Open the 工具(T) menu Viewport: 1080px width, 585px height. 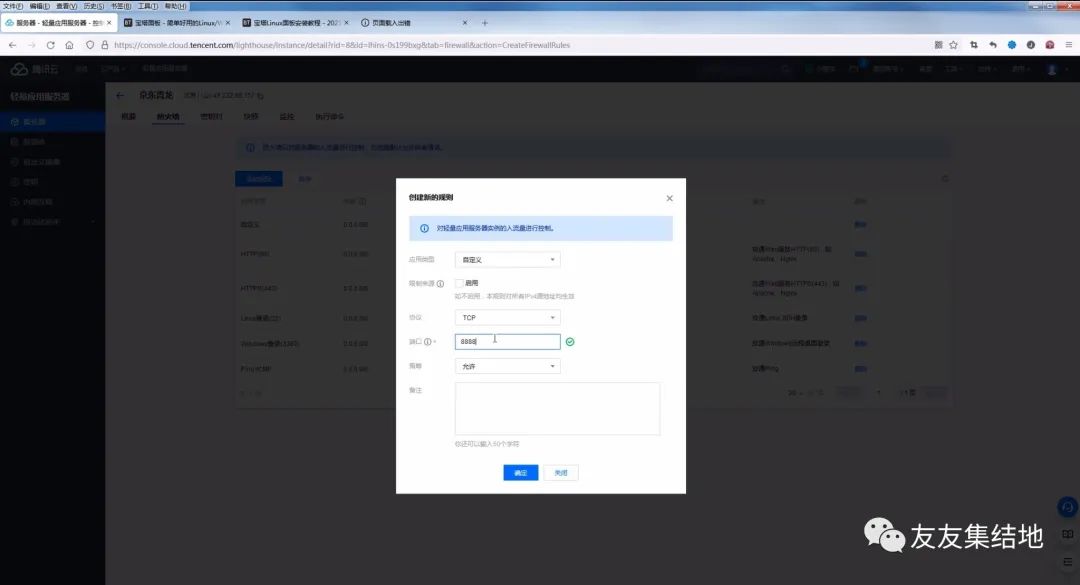(147, 6)
